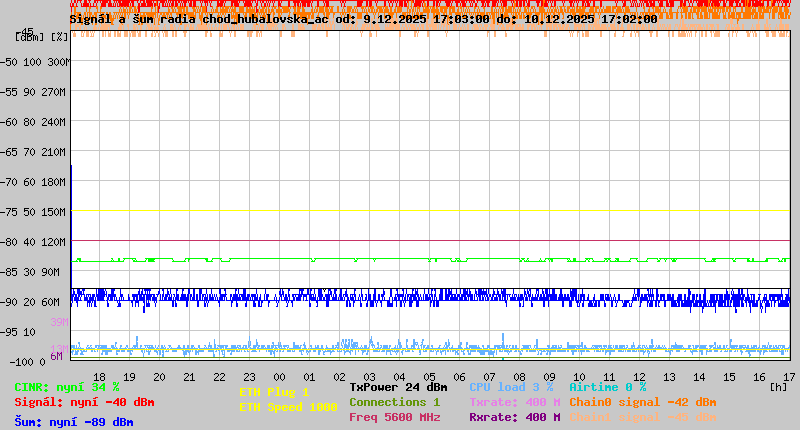Screen dimensions: 800x430
Task: Select the blue Šum legend entry
Action: click(x=73, y=422)
